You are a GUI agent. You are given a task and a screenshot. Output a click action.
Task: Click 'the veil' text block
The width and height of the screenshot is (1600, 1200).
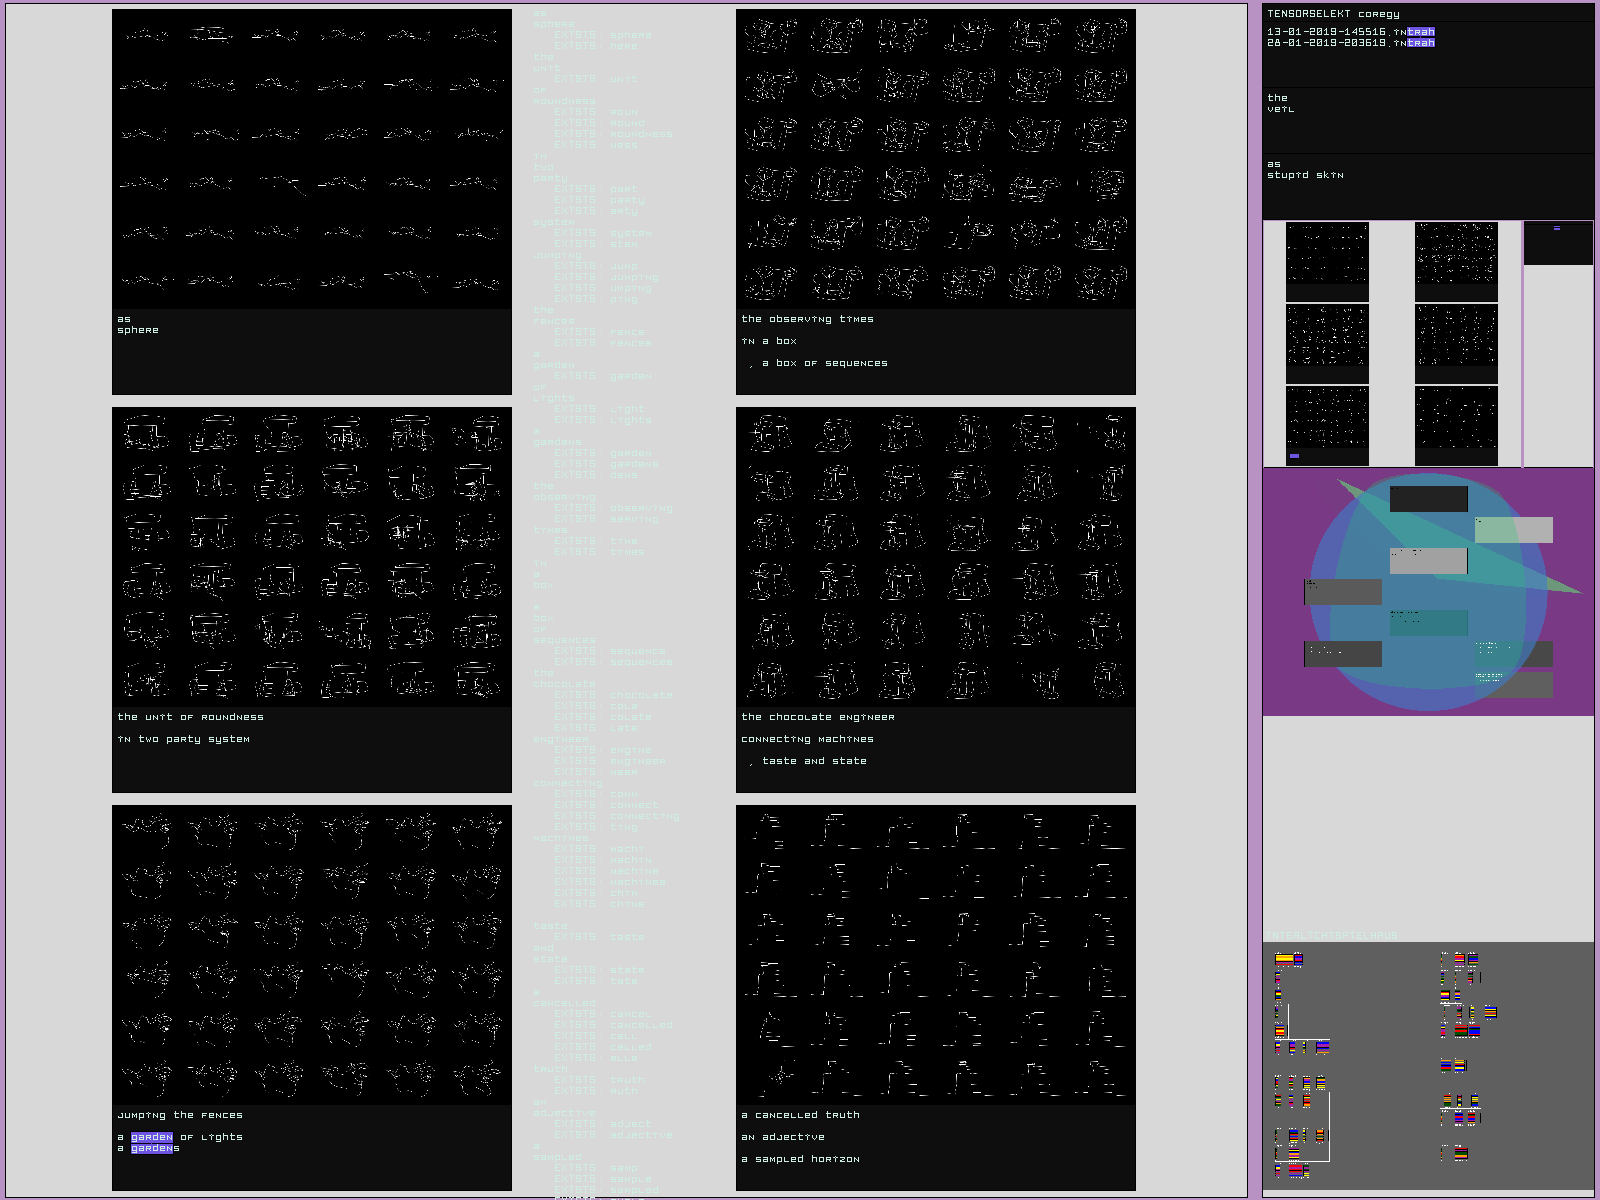[x=1280, y=104]
